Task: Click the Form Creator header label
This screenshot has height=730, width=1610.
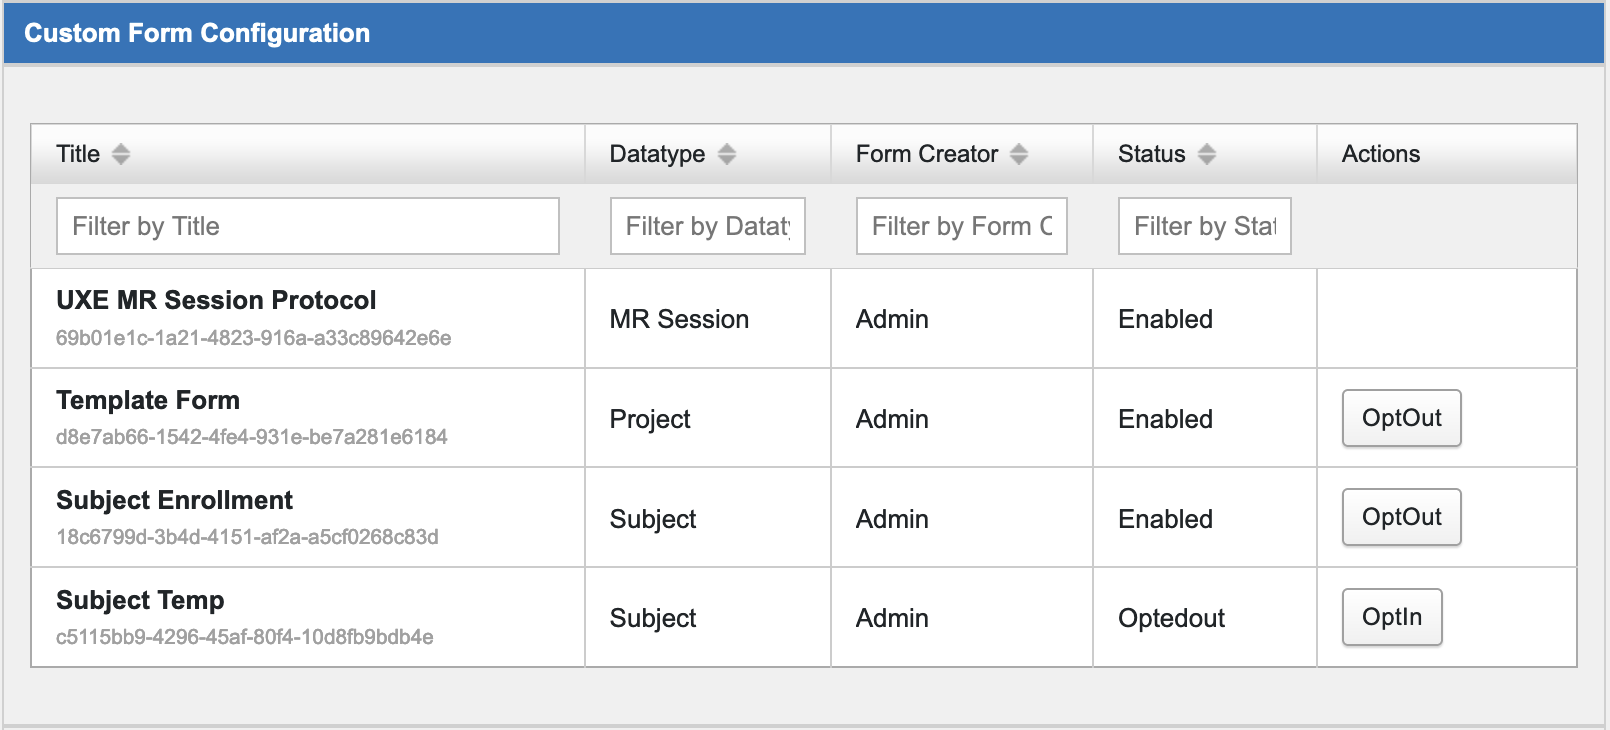Action: pos(926,154)
